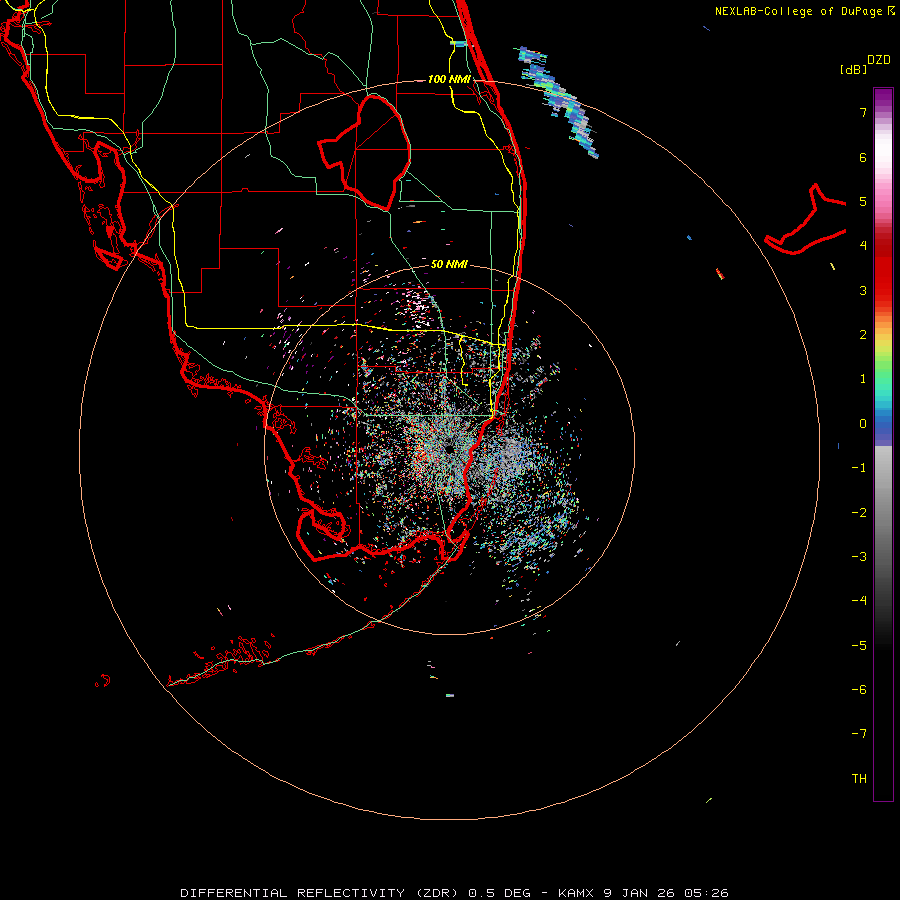This screenshot has height=900, width=900.
Task: Click the 4 value on color scale
Action: 863,246
